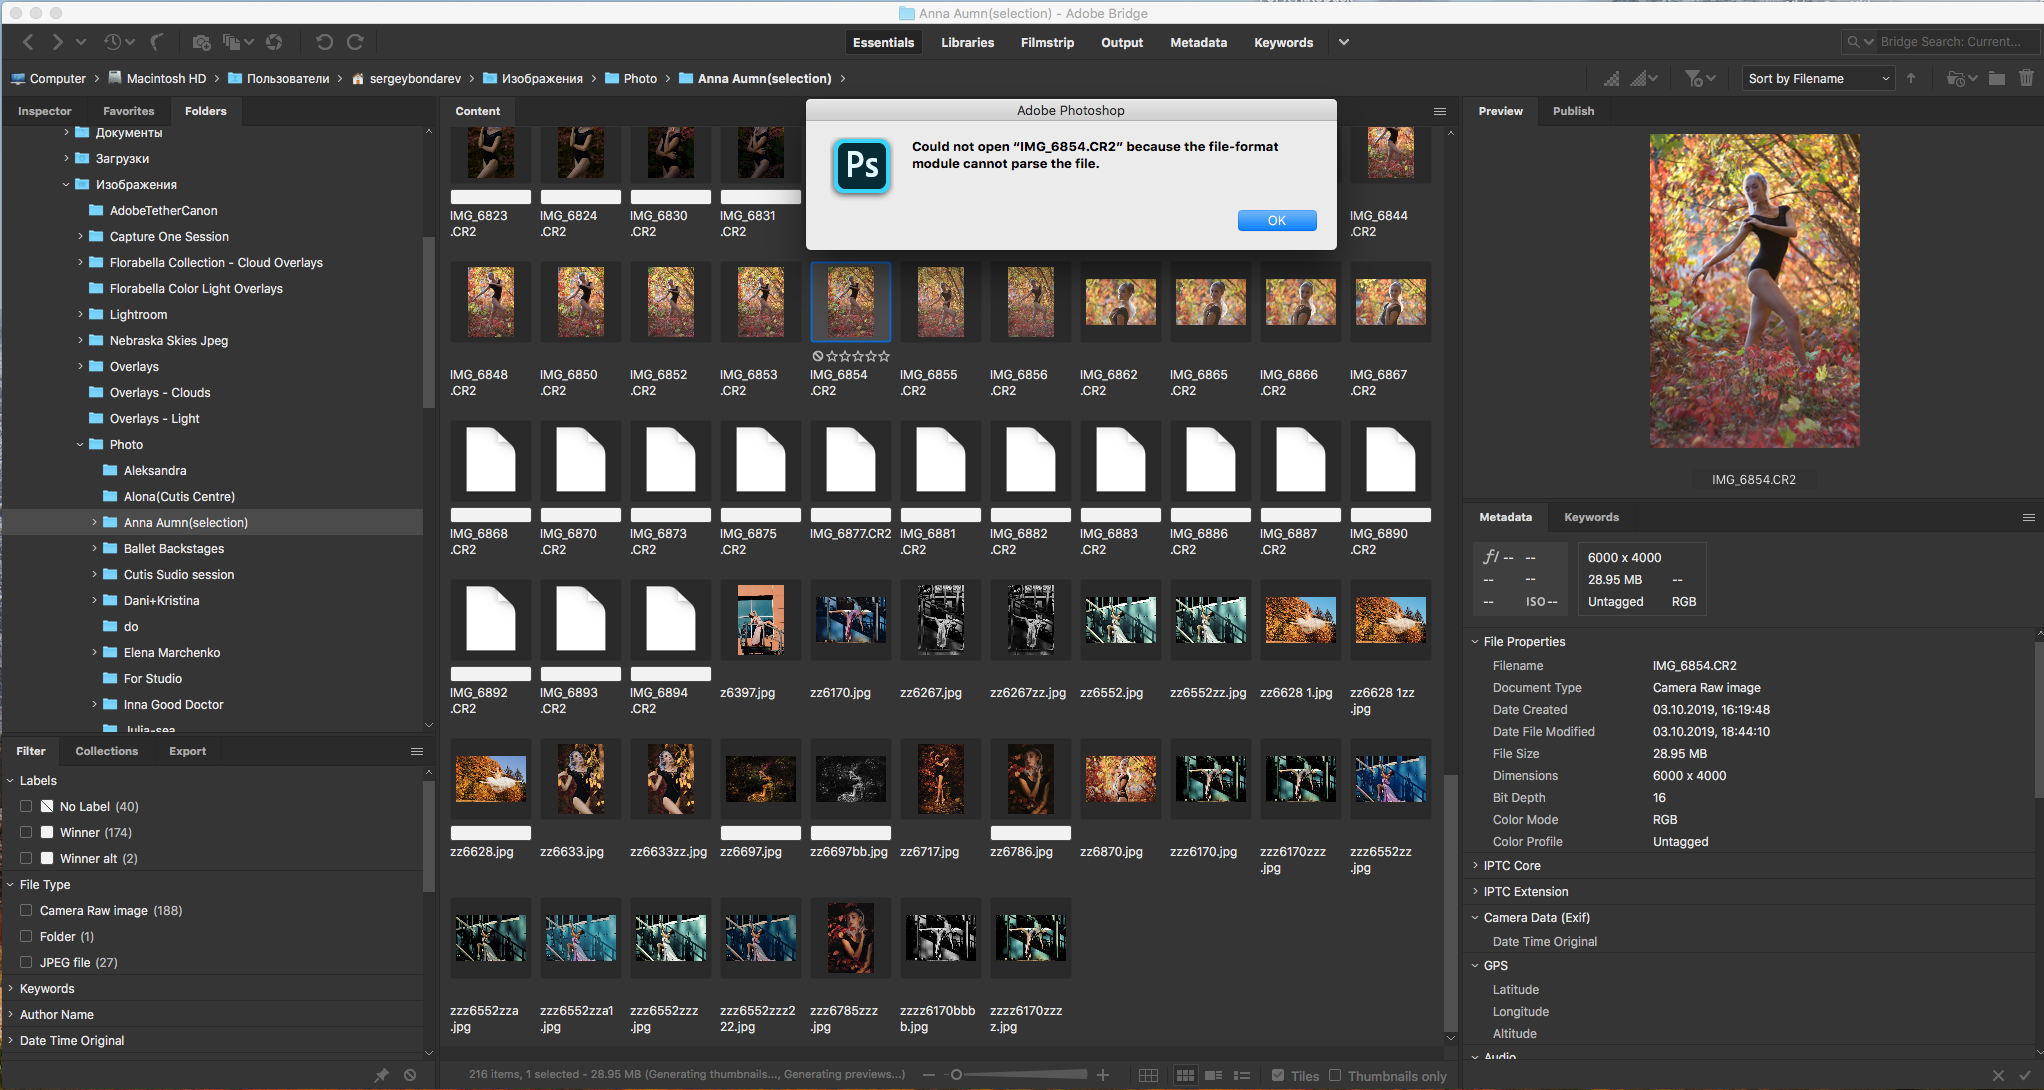This screenshot has height=1090, width=2044.
Task: Click the Get Photos from Camera icon
Action: (201, 42)
